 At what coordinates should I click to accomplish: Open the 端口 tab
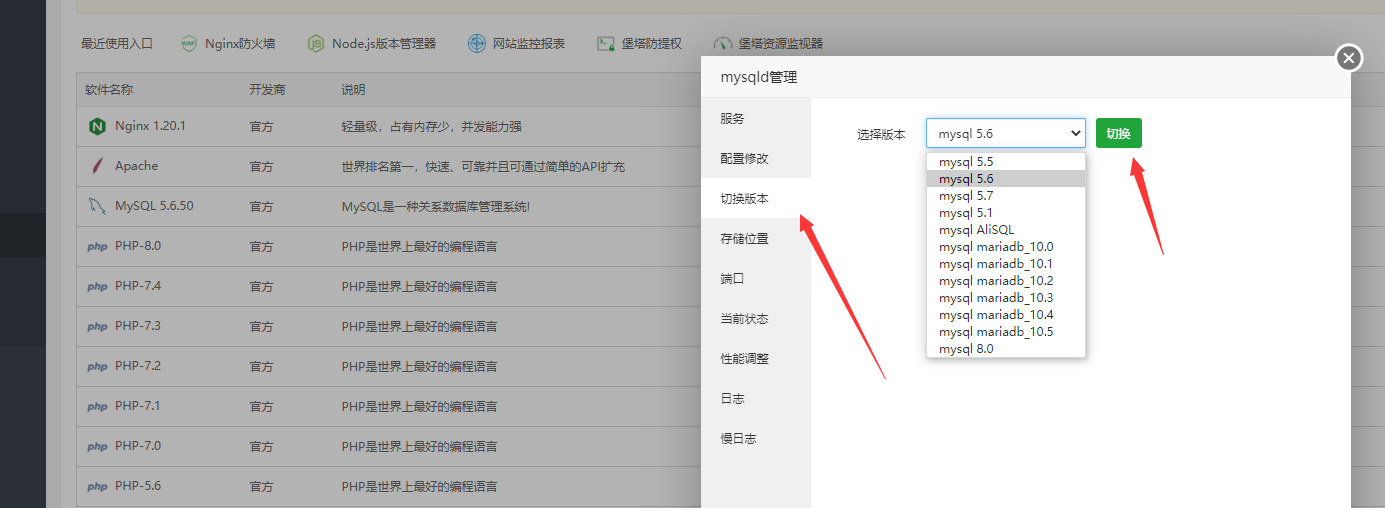click(756, 278)
